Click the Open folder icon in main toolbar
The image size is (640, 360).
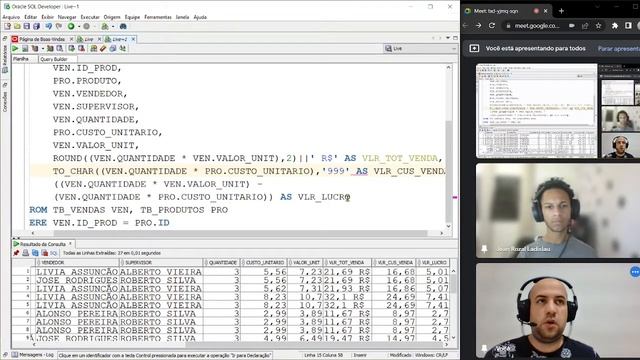coord(17,27)
